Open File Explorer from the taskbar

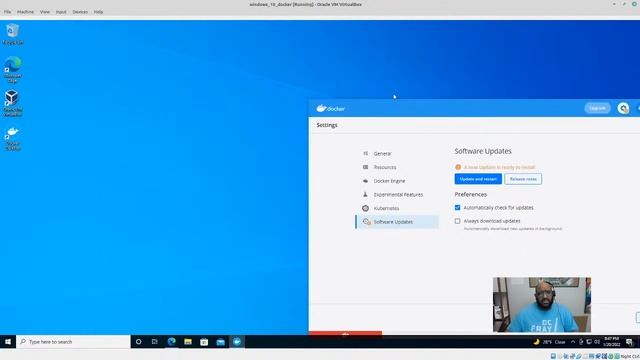click(x=188, y=342)
